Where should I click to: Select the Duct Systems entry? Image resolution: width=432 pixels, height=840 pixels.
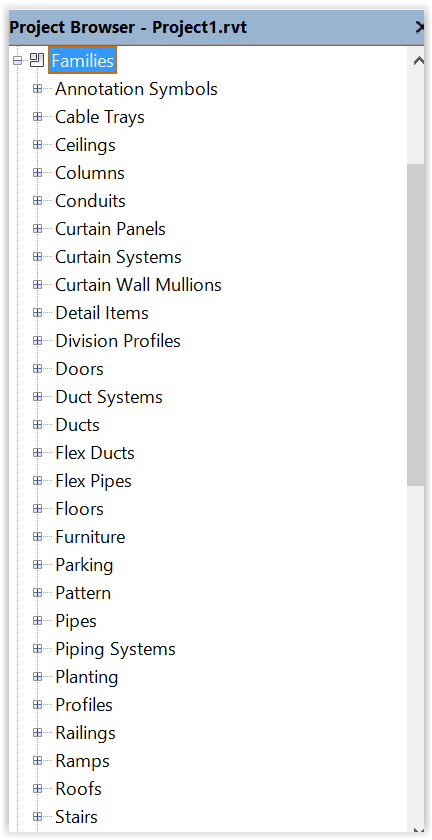109,396
